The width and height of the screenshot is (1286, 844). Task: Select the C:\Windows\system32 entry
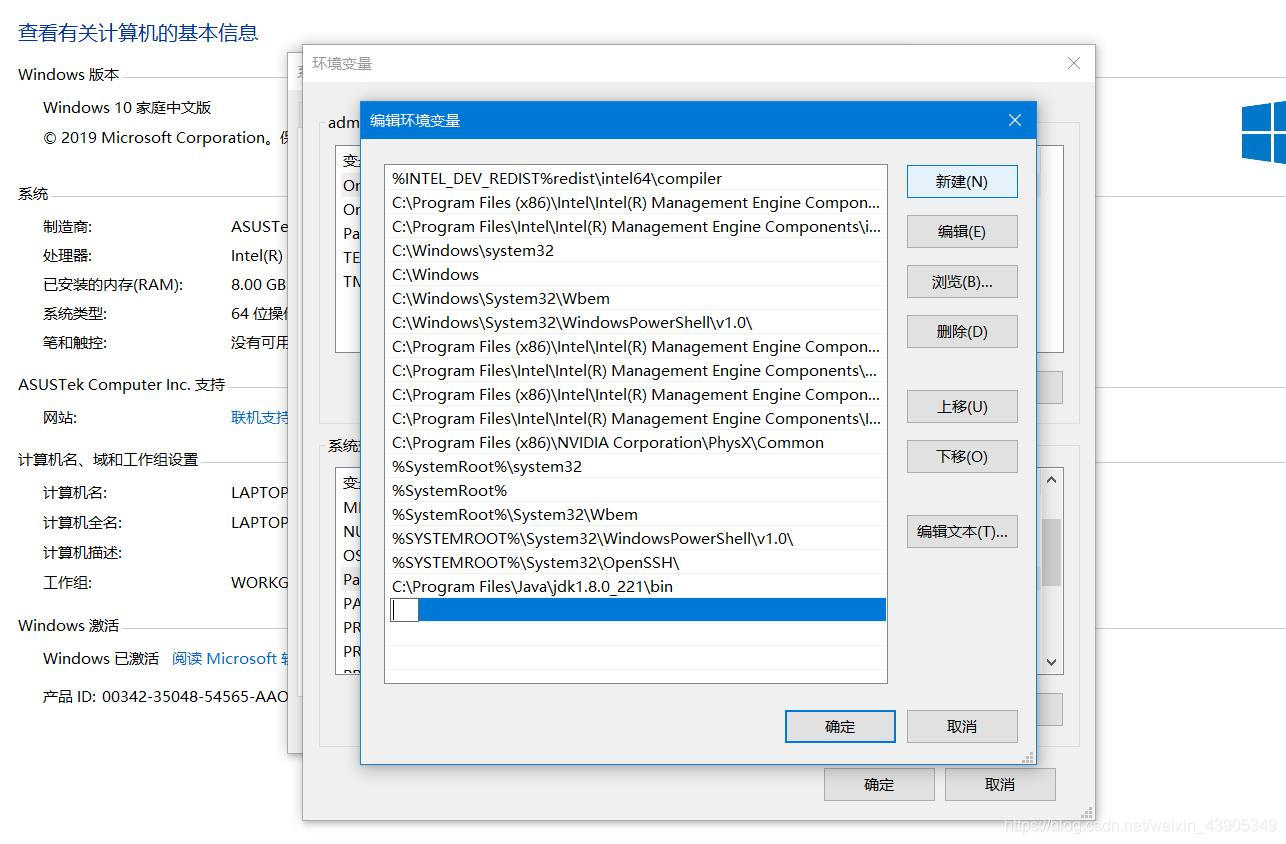coord(636,251)
